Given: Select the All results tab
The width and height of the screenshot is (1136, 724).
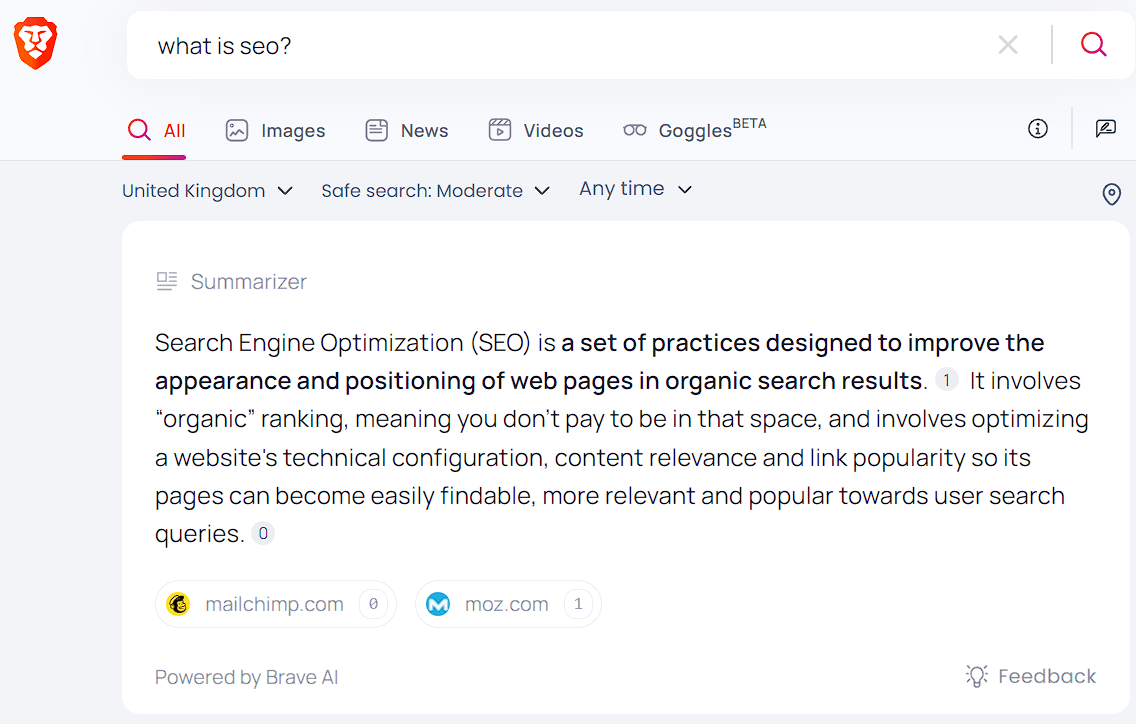Looking at the screenshot, I should click(x=157, y=131).
